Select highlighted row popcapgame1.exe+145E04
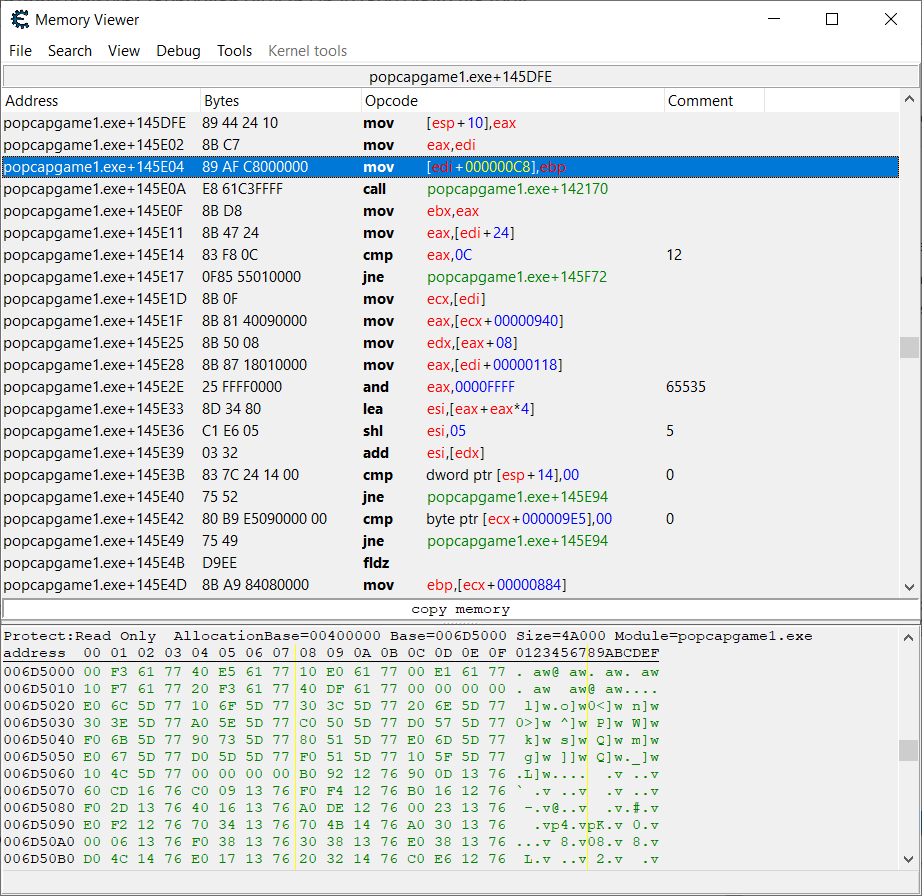Image resolution: width=922 pixels, height=896 pixels. click(450, 167)
